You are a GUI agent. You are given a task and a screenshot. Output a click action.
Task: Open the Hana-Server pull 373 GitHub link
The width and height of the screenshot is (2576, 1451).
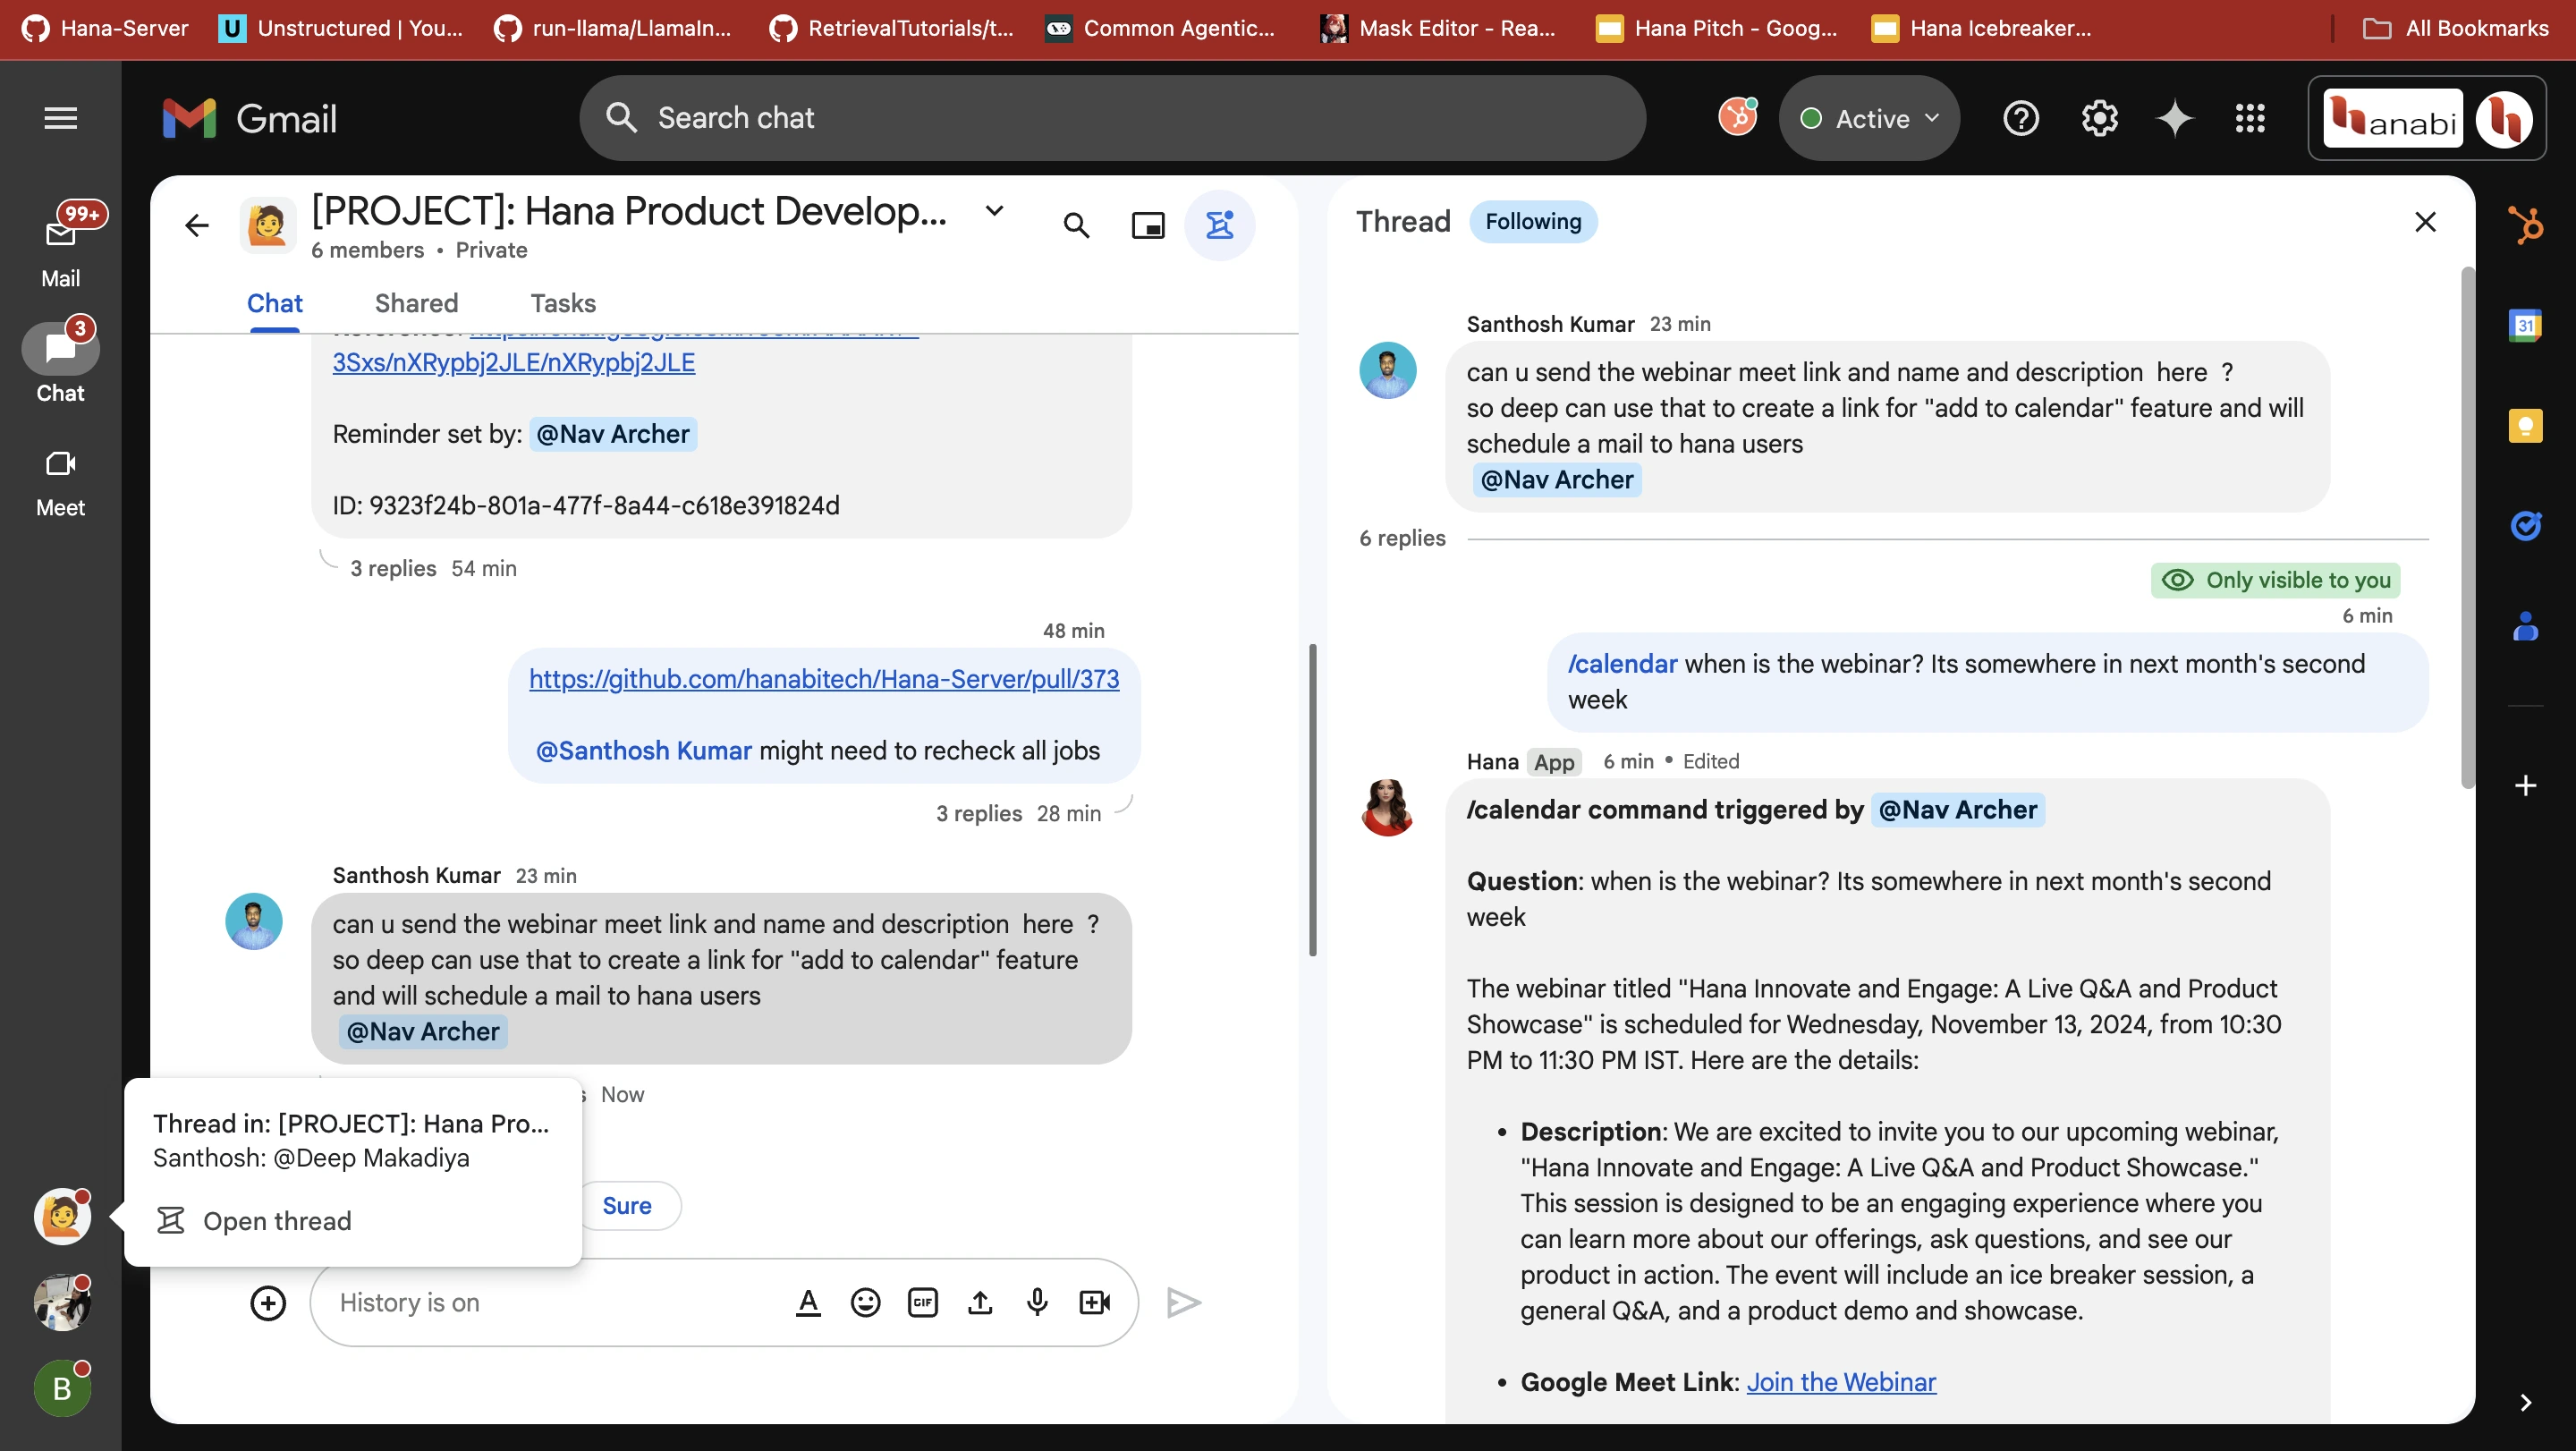tap(824, 679)
